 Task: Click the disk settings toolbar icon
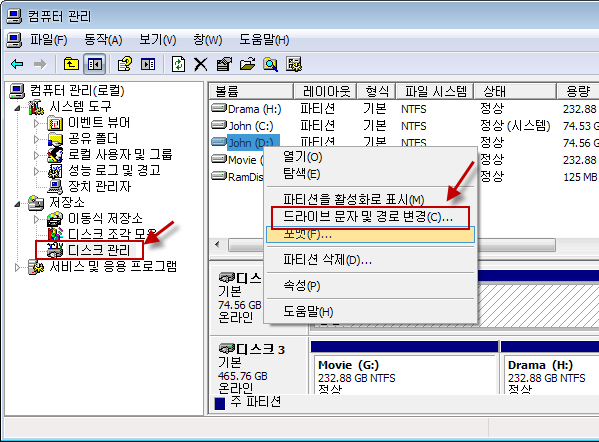tap(294, 64)
